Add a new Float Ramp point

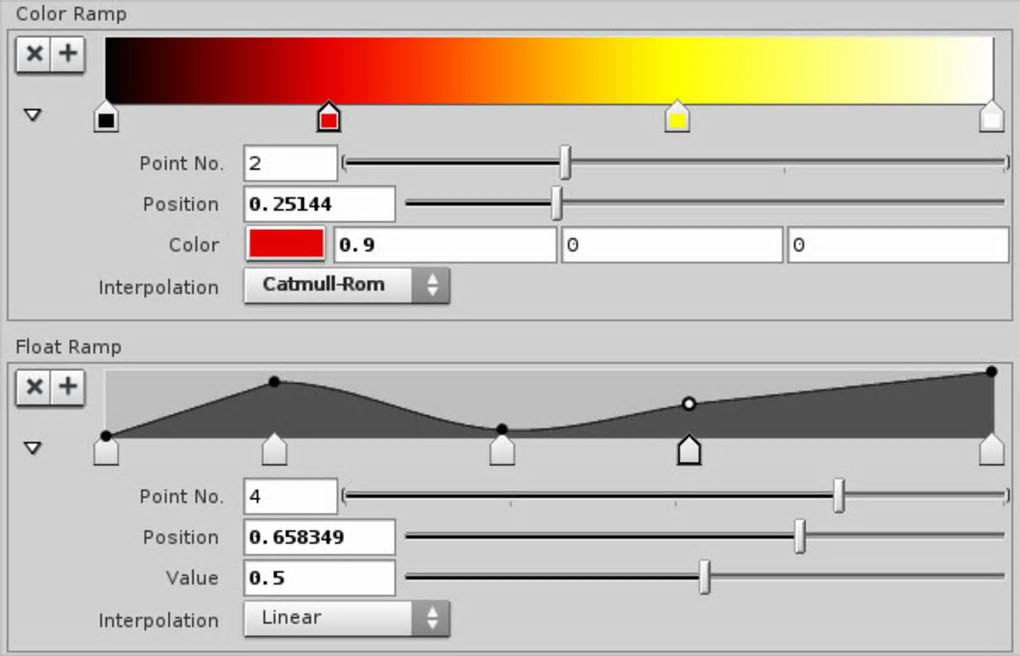tap(68, 387)
